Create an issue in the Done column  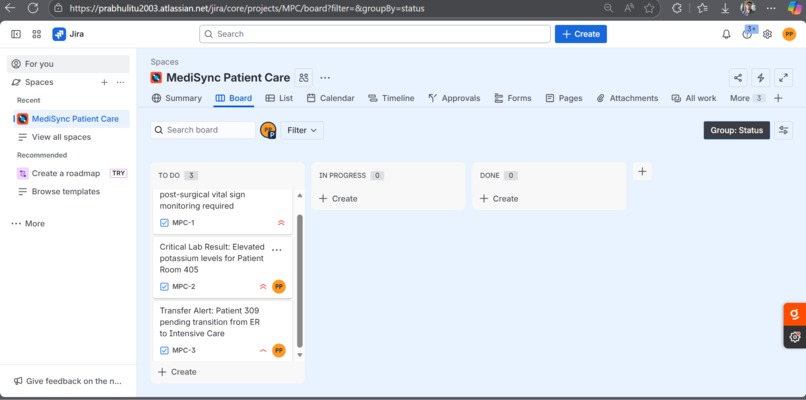(x=499, y=198)
